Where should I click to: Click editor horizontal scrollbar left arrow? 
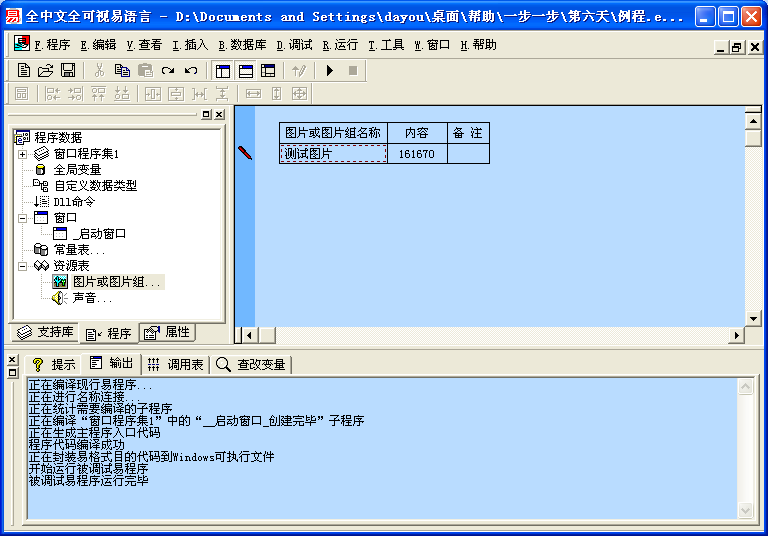(x=249, y=335)
